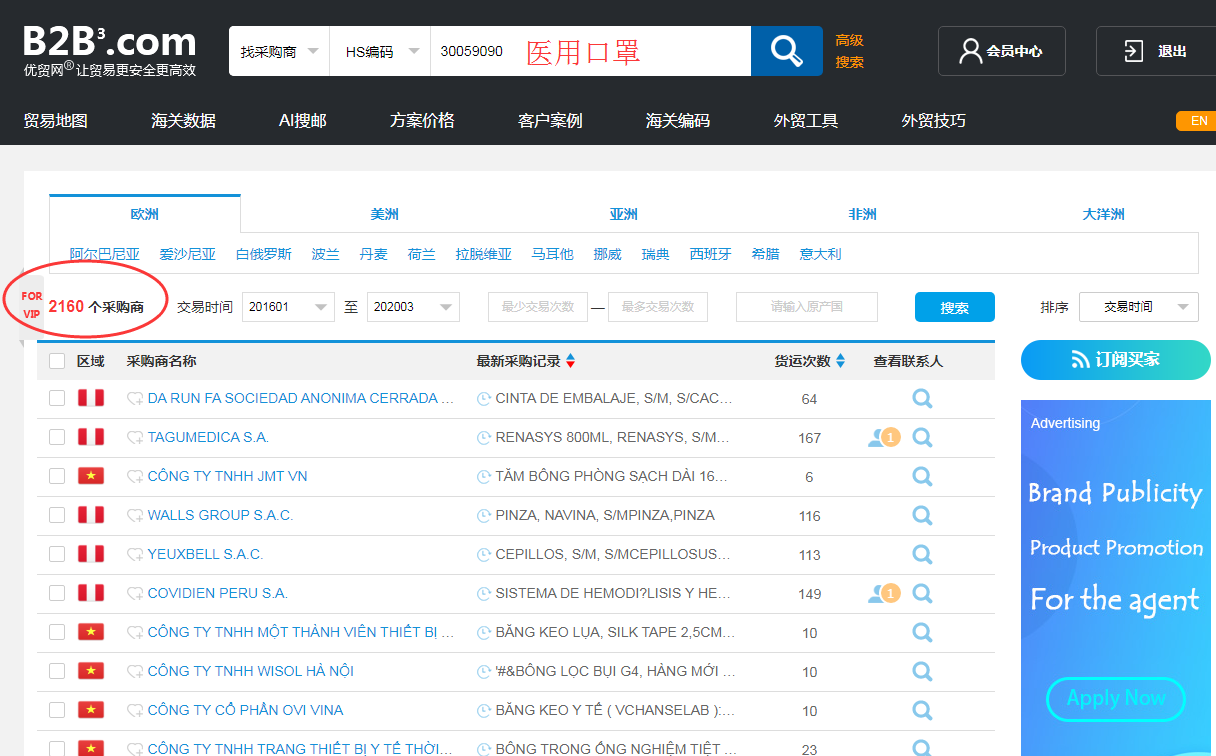Viewport: 1216px width, 756px height.
Task: Open end date 202003 dropdown
Action: (x=413, y=307)
